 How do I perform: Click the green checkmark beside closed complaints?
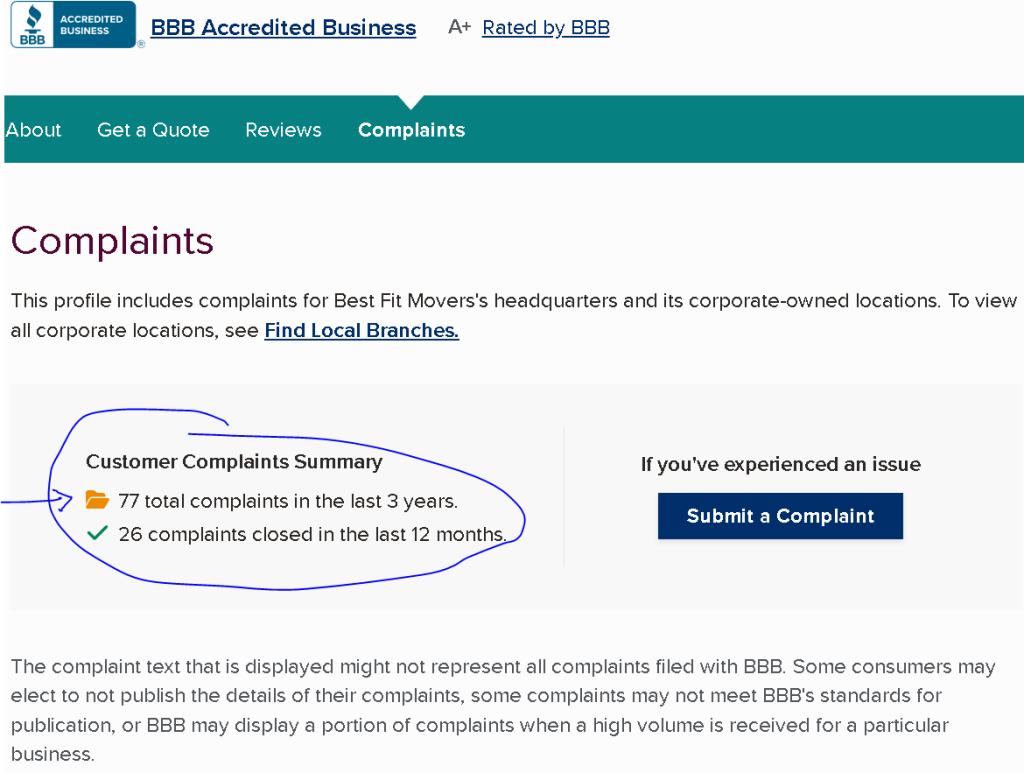pos(97,534)
